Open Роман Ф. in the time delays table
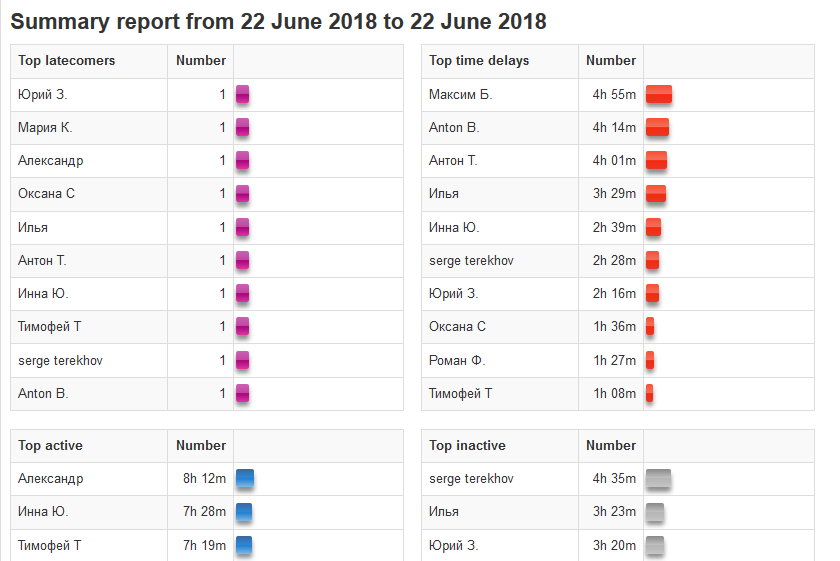Image resolution: width=840 pixels, height=561 pixels. point(457,360)
